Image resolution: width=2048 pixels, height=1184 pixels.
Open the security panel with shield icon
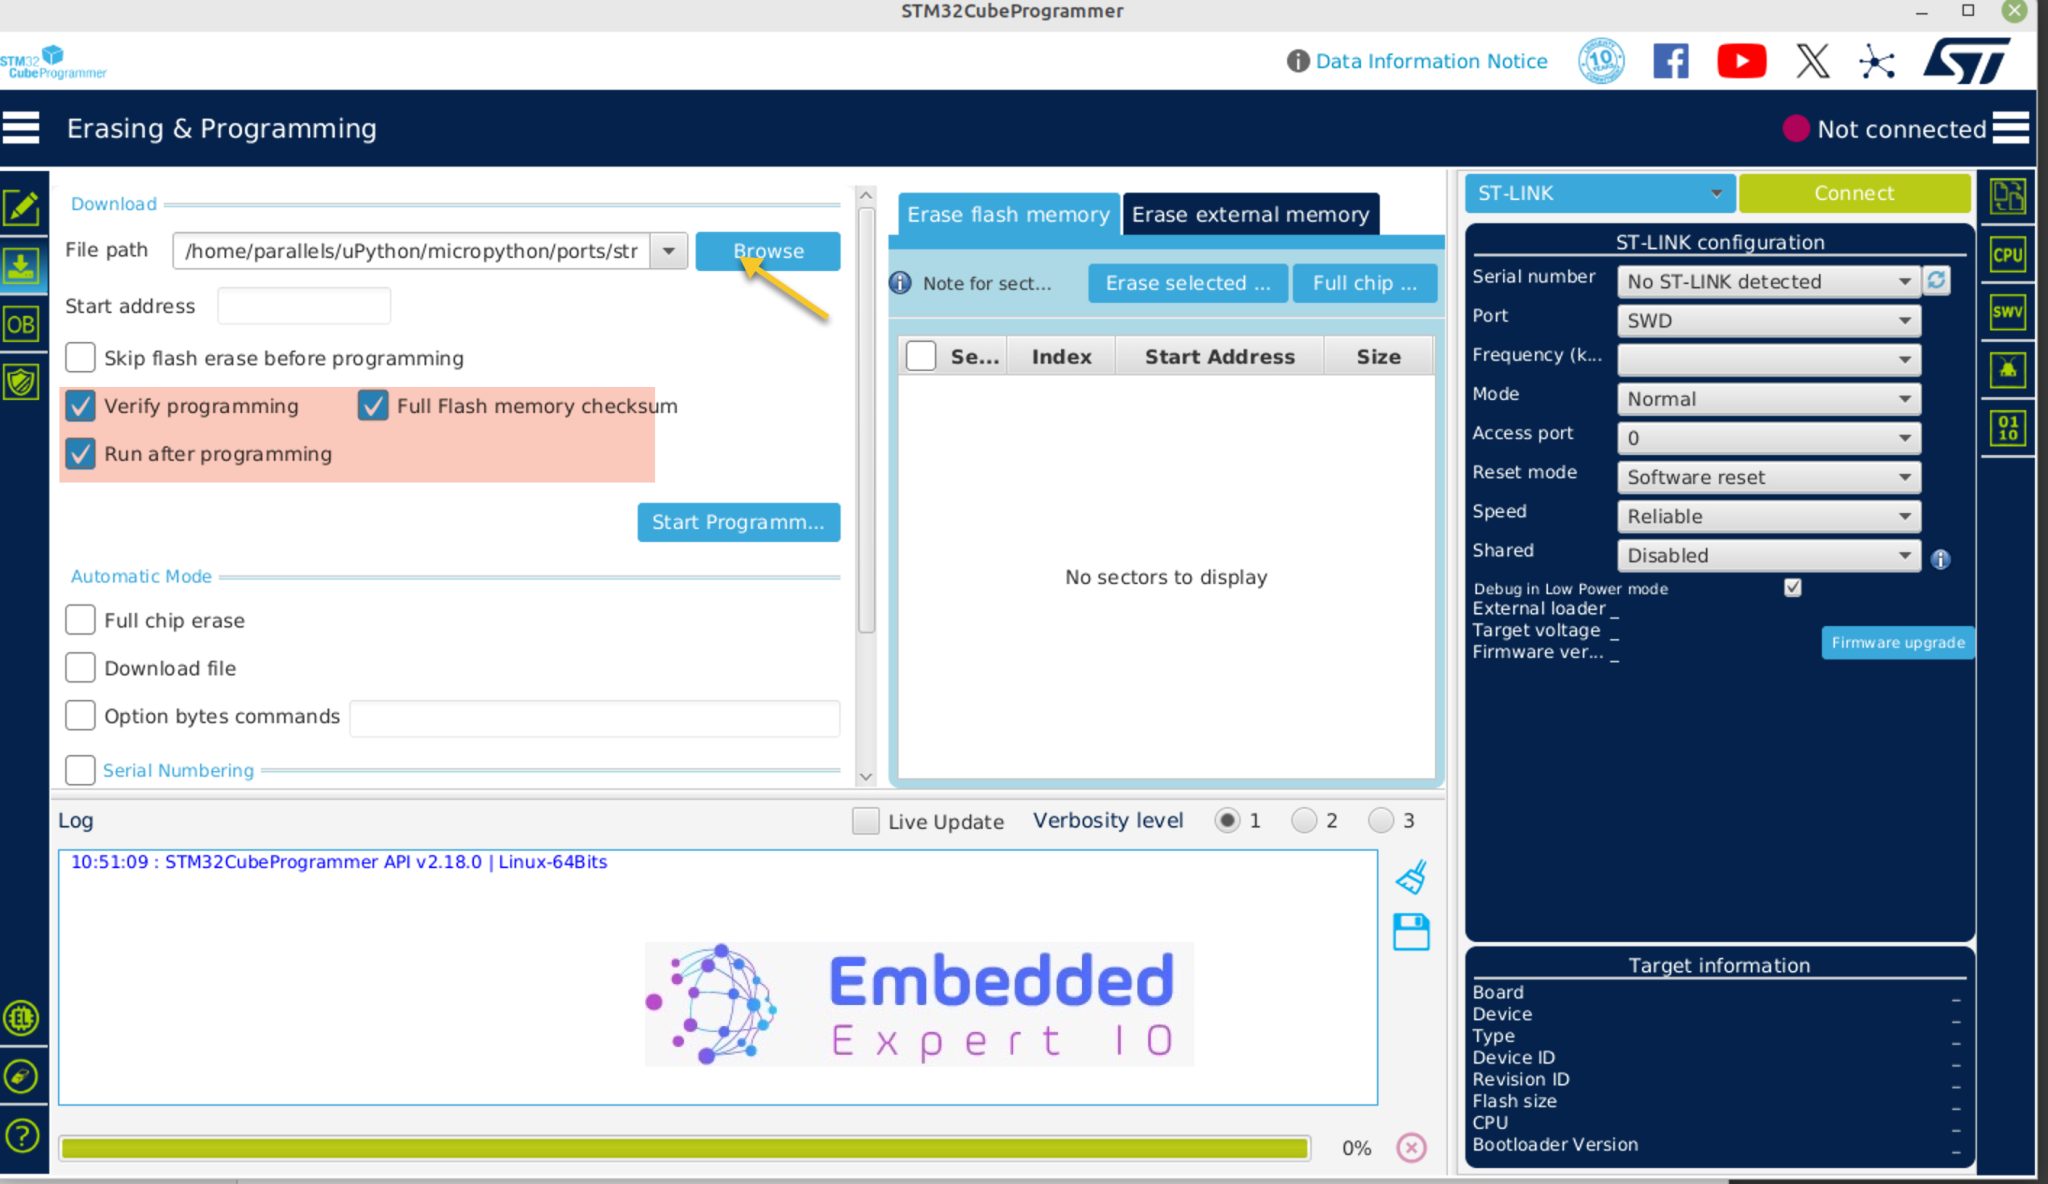tap(22, 380)
